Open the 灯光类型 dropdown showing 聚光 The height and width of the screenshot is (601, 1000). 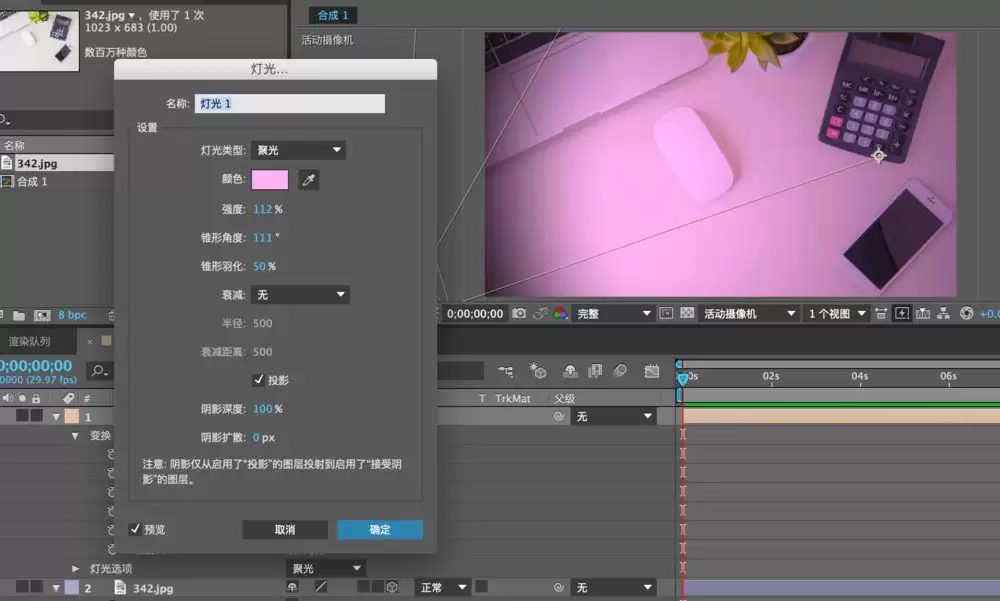[298, 150]
